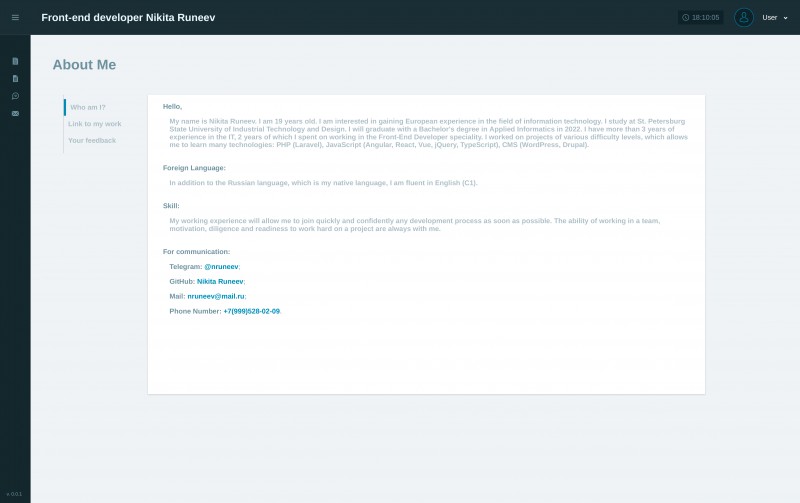Image resolution: width=800 pixels, height=503 pixels.
Task: Click the "Foreign Language:" heading
Action: 194,168
